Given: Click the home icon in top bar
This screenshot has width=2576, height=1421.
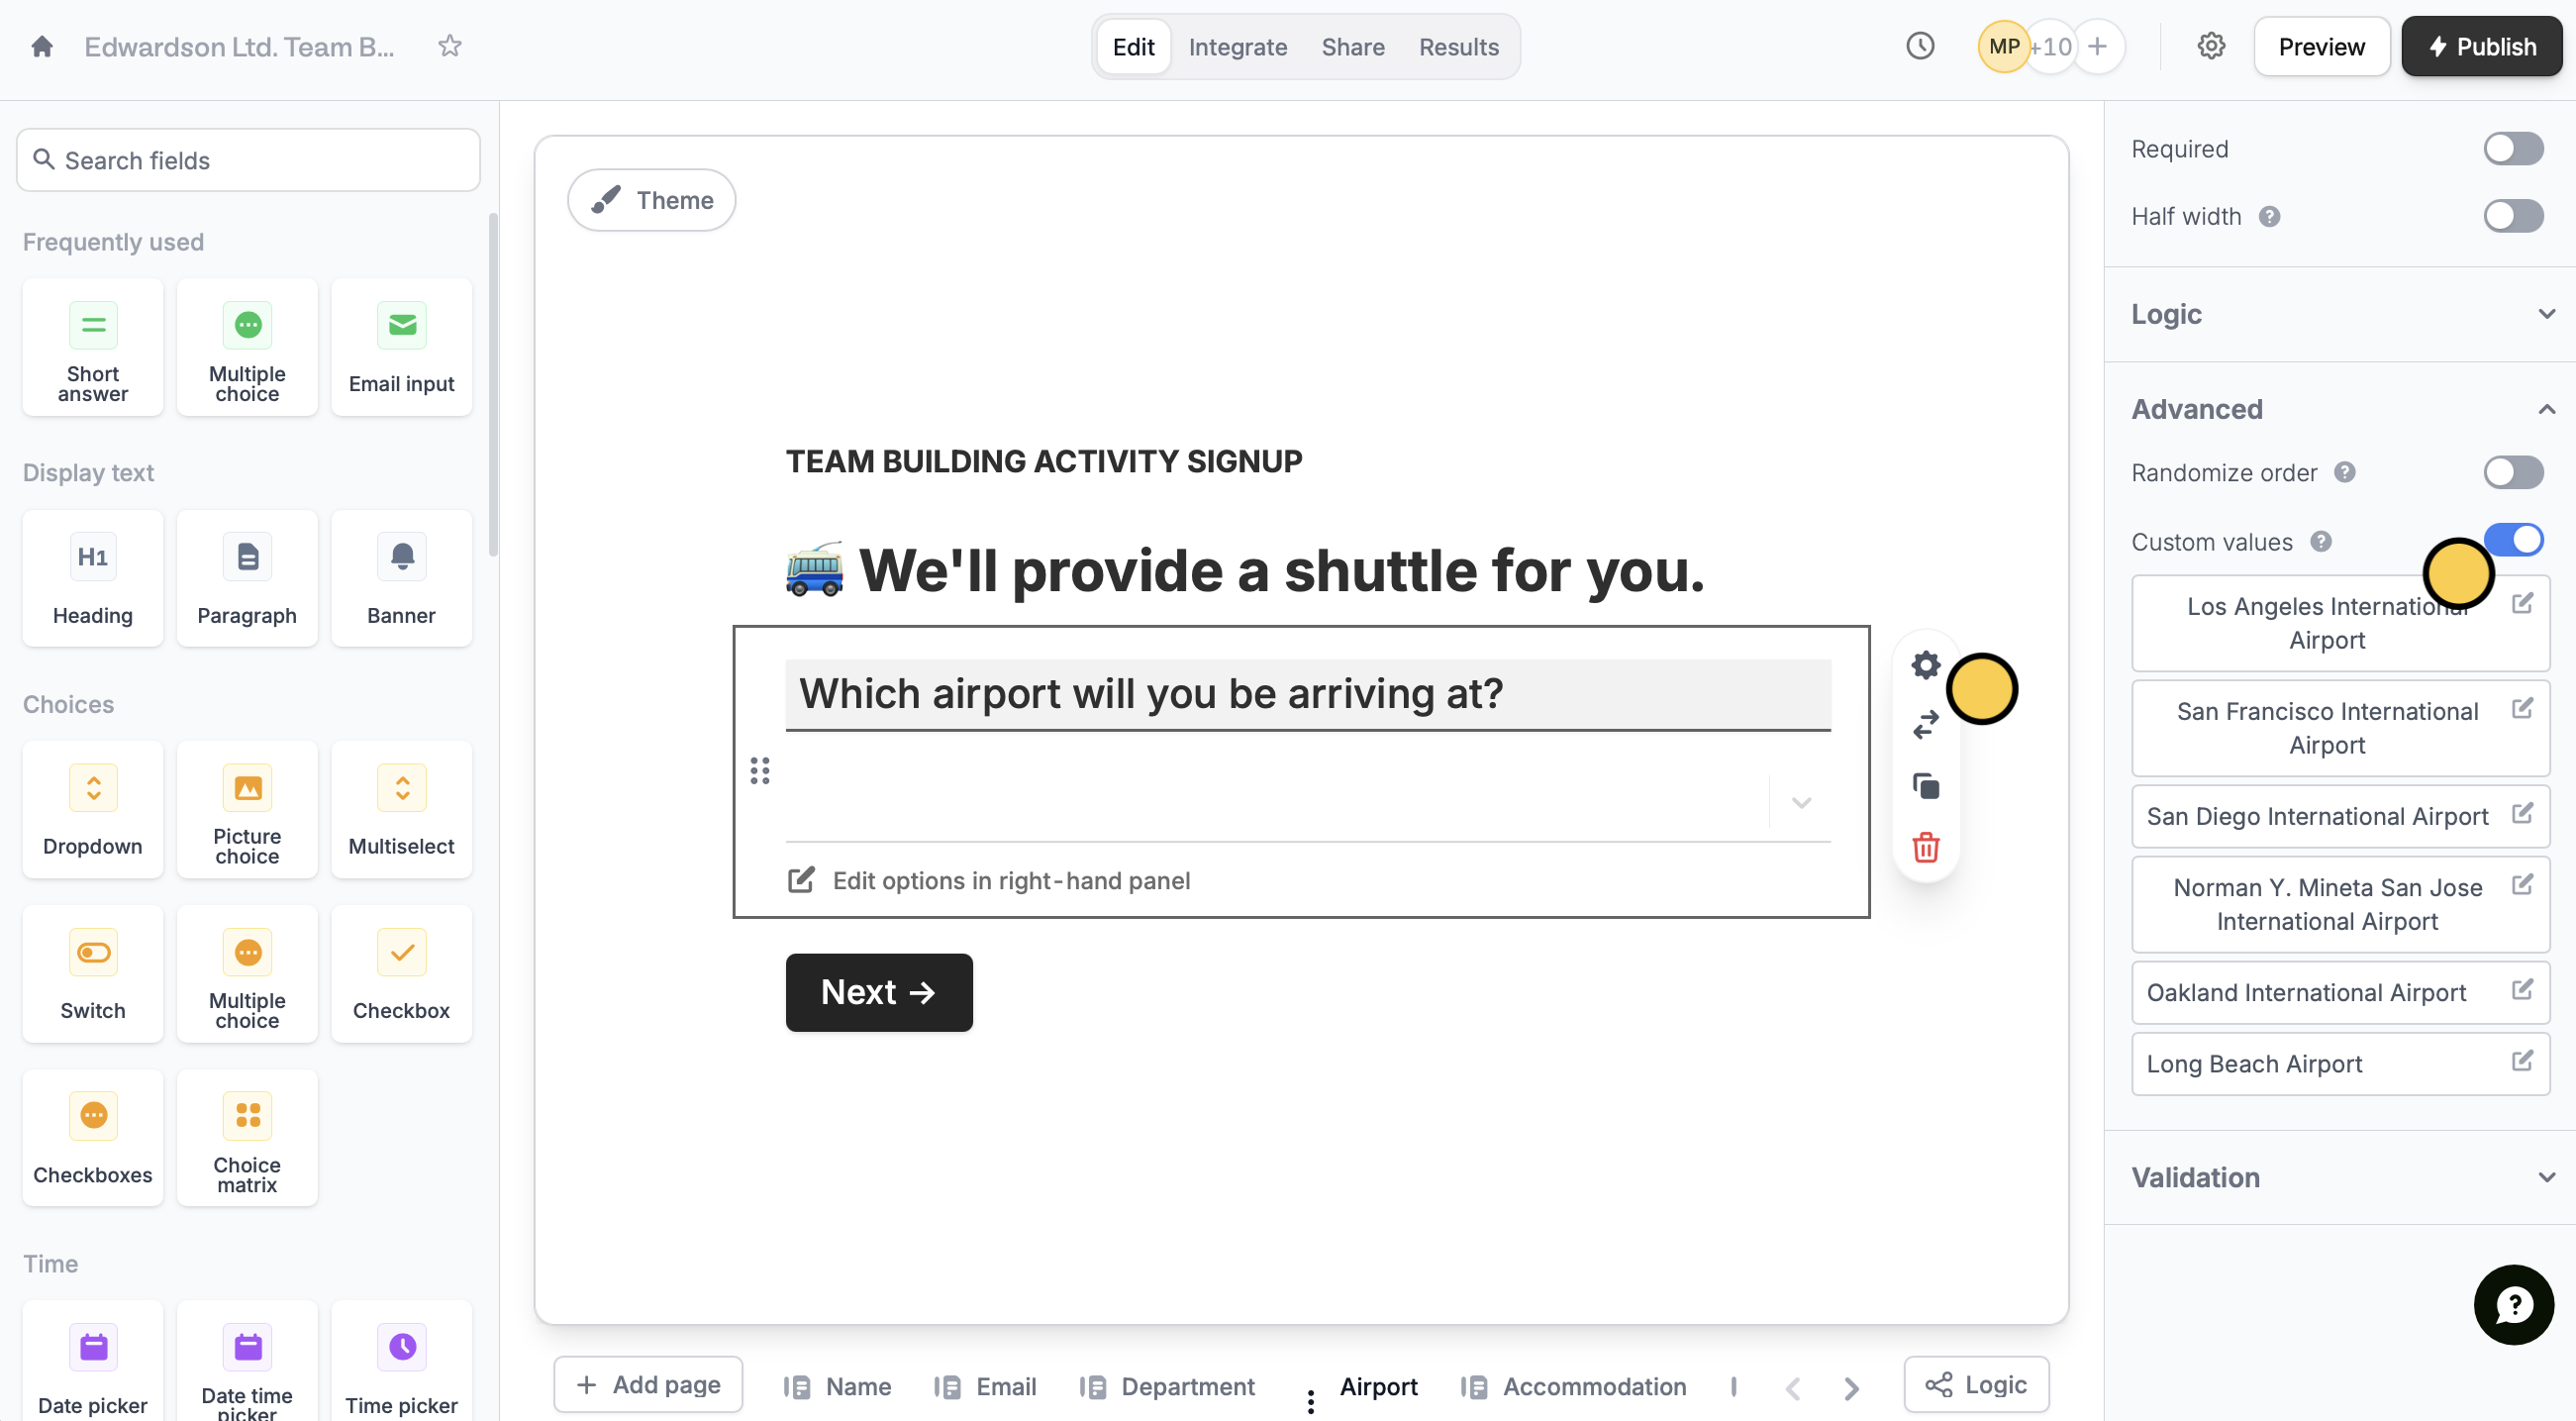Looking at the screenshot, I should click(42, 47).
